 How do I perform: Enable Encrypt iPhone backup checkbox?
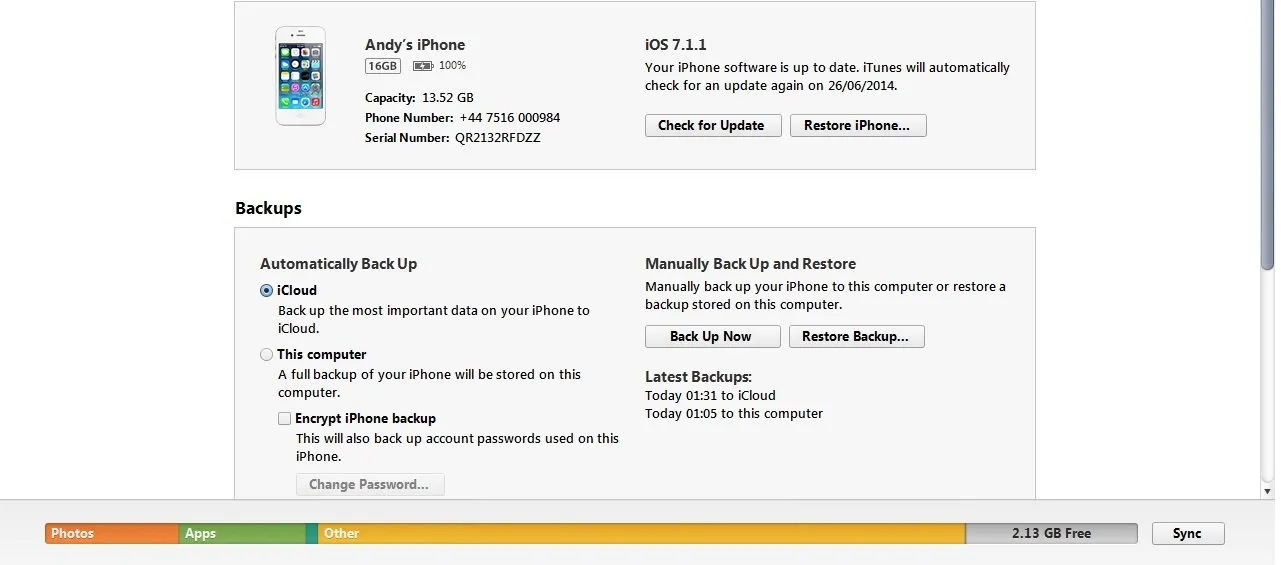285,419
